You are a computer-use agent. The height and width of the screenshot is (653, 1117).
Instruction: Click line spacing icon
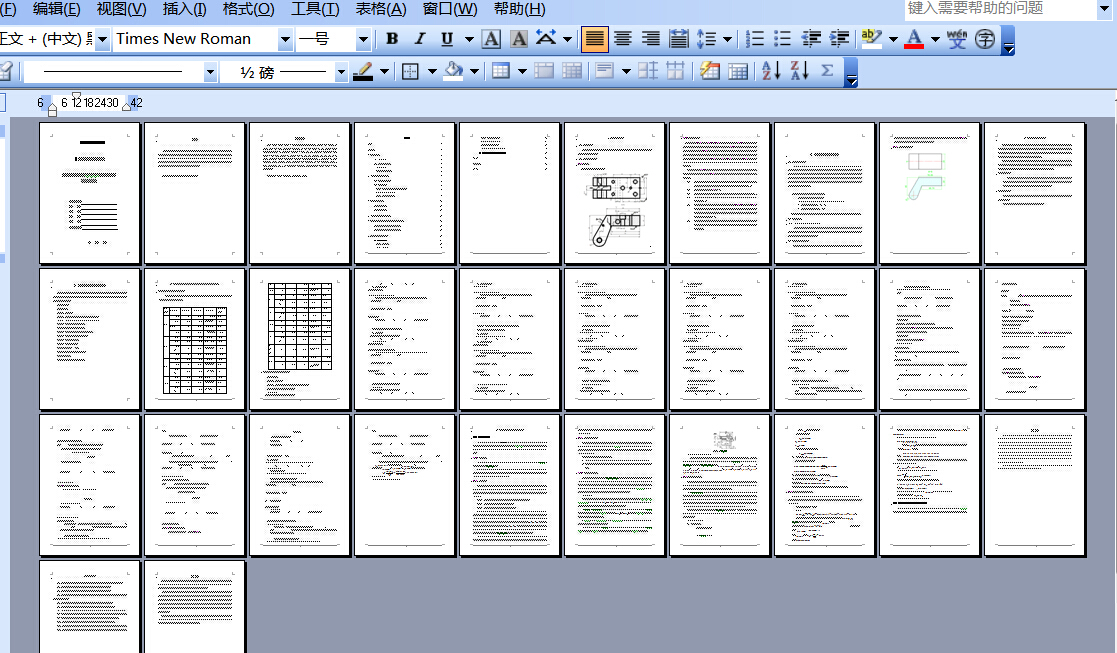[706, 39]
